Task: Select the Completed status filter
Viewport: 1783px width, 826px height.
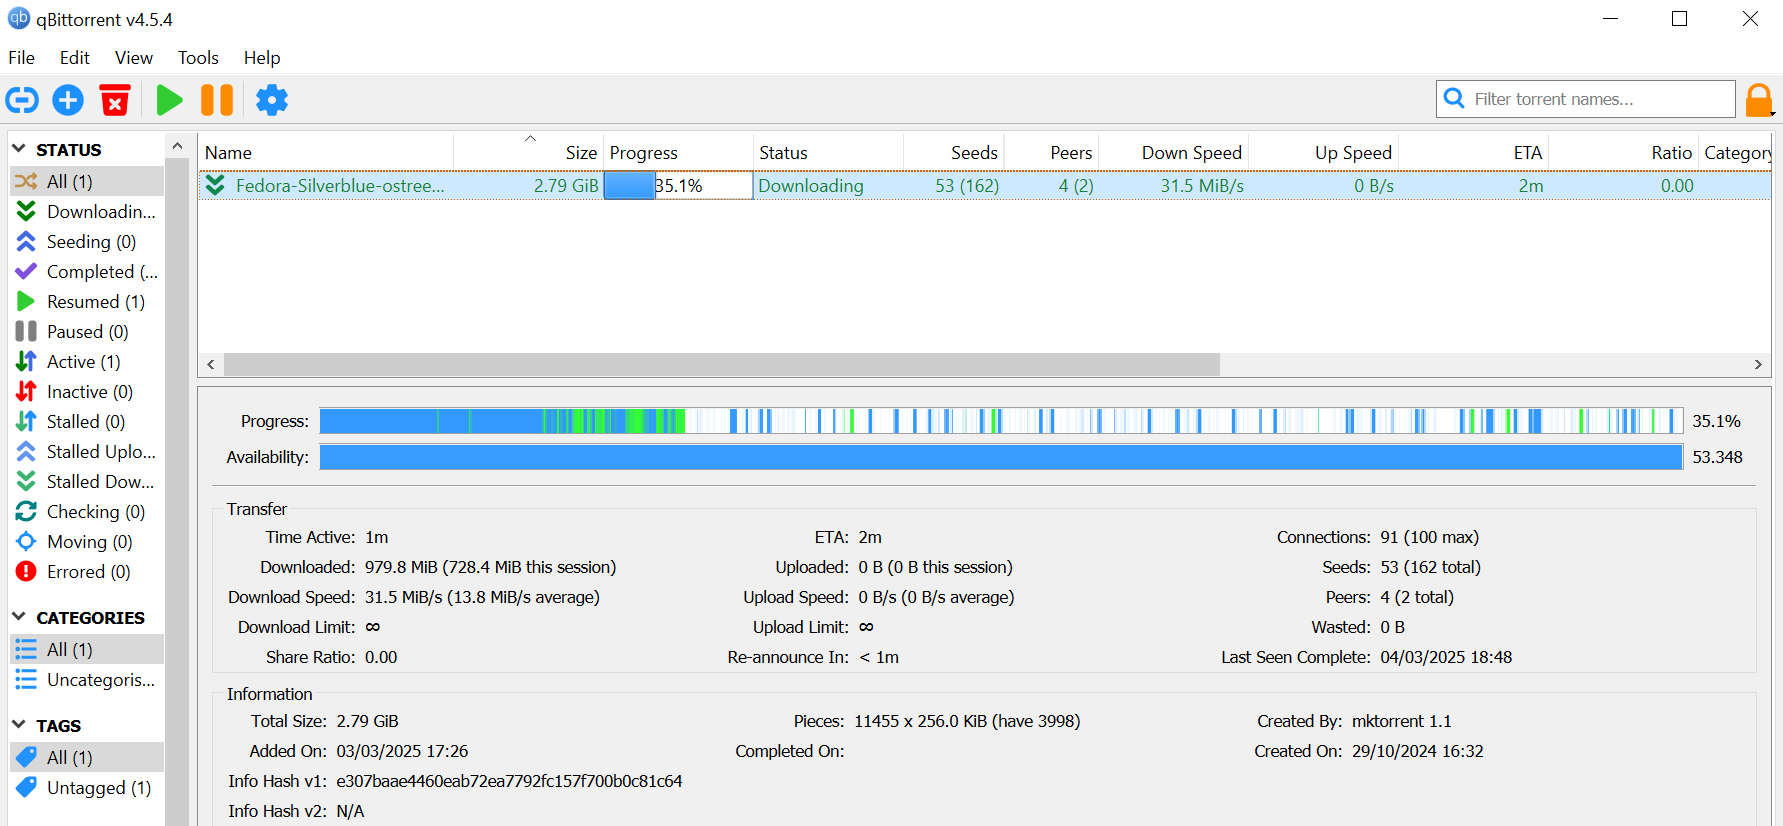Action: click(87, 271)
